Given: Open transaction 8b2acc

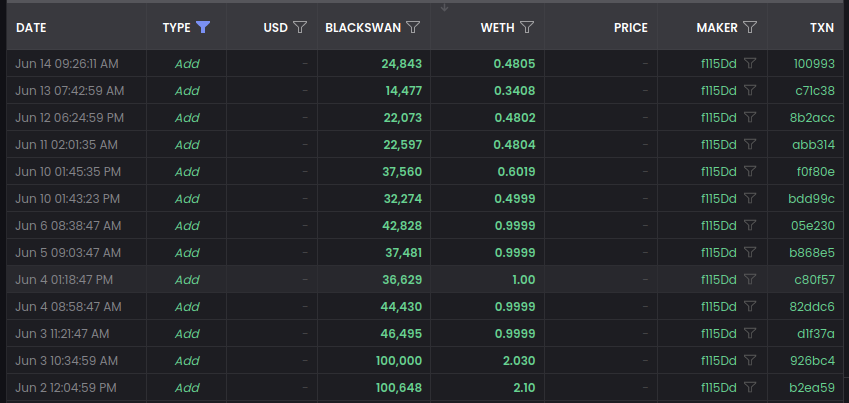Looking at the screenshot, I should coord(812,118).
